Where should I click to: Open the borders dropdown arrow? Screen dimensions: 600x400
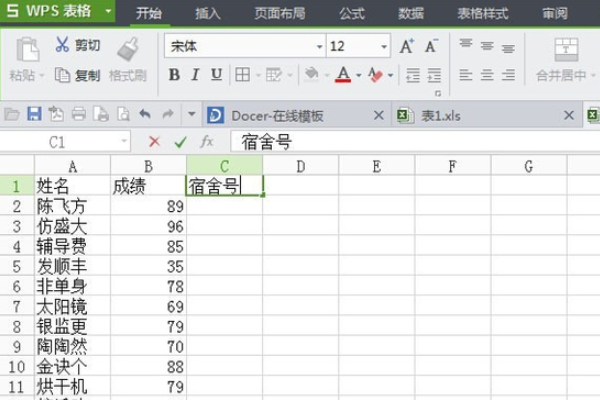pyautogui.click(x=258, y=75)
